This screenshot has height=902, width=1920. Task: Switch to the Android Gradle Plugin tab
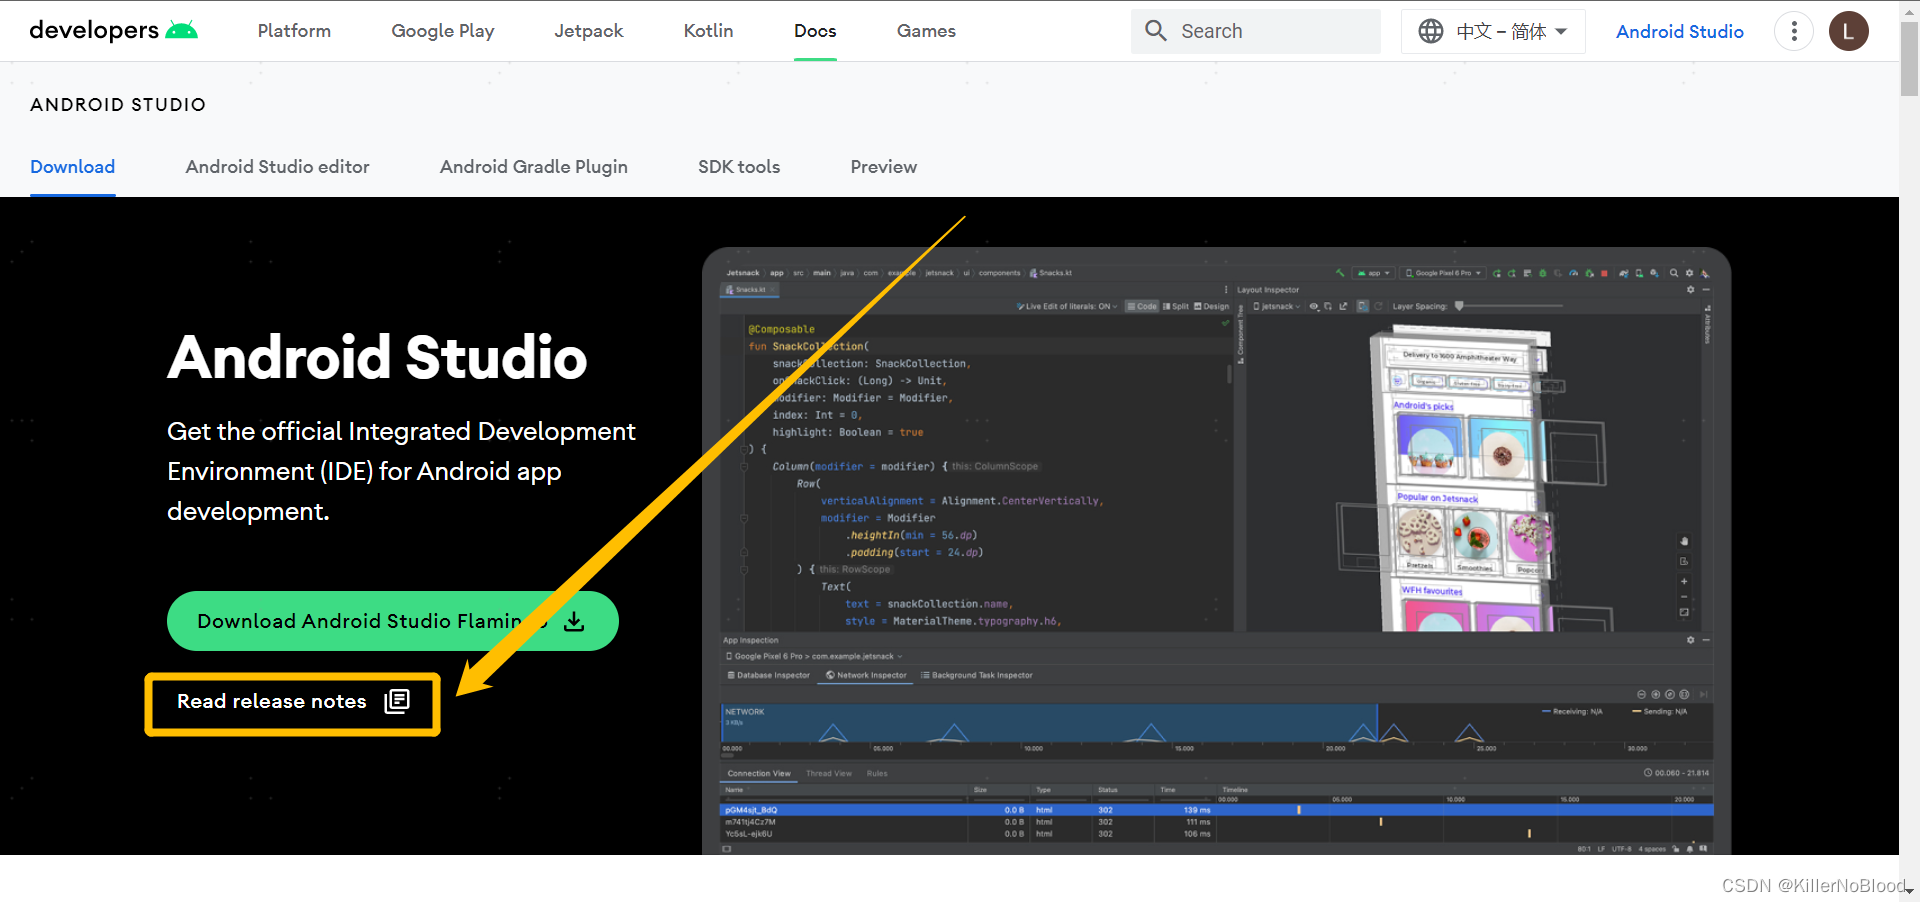534,167
